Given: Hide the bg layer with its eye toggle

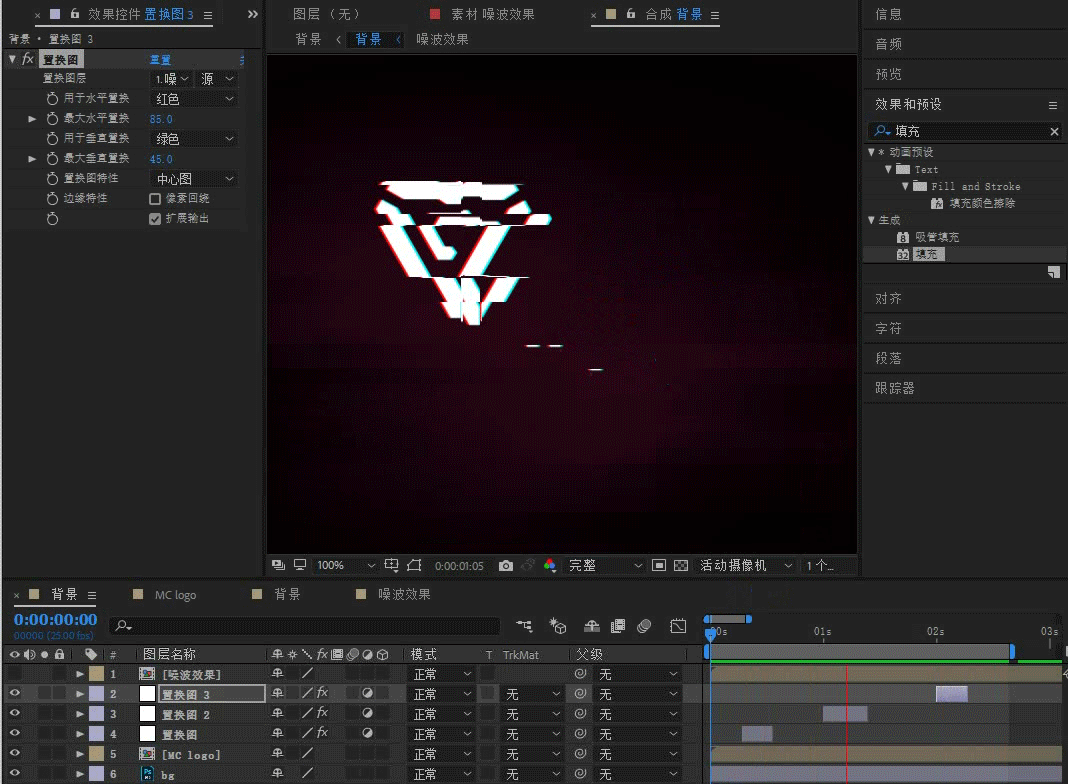Looking at the screenshot, I should tap(12, 774).
